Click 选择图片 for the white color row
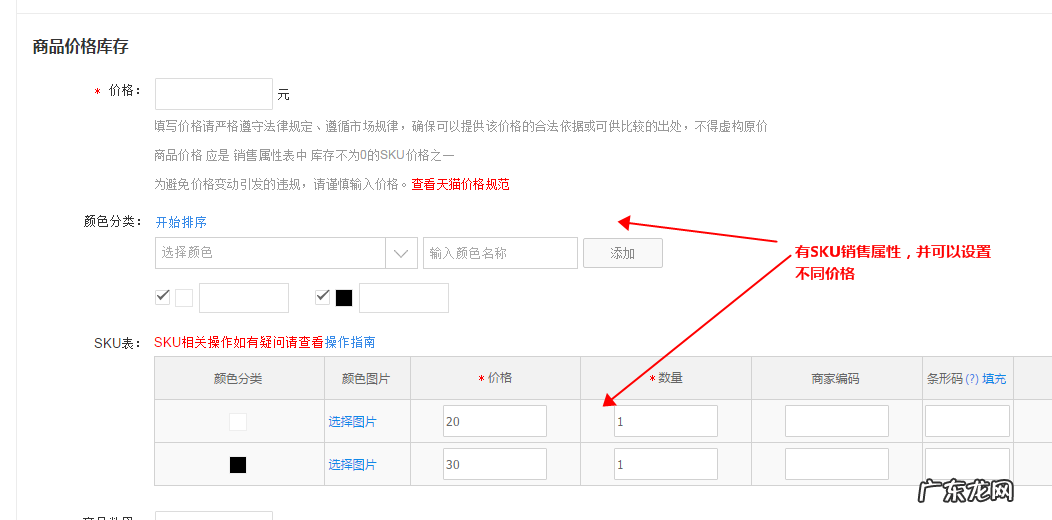Screen dimensions: 1052x520 [352, 422]
